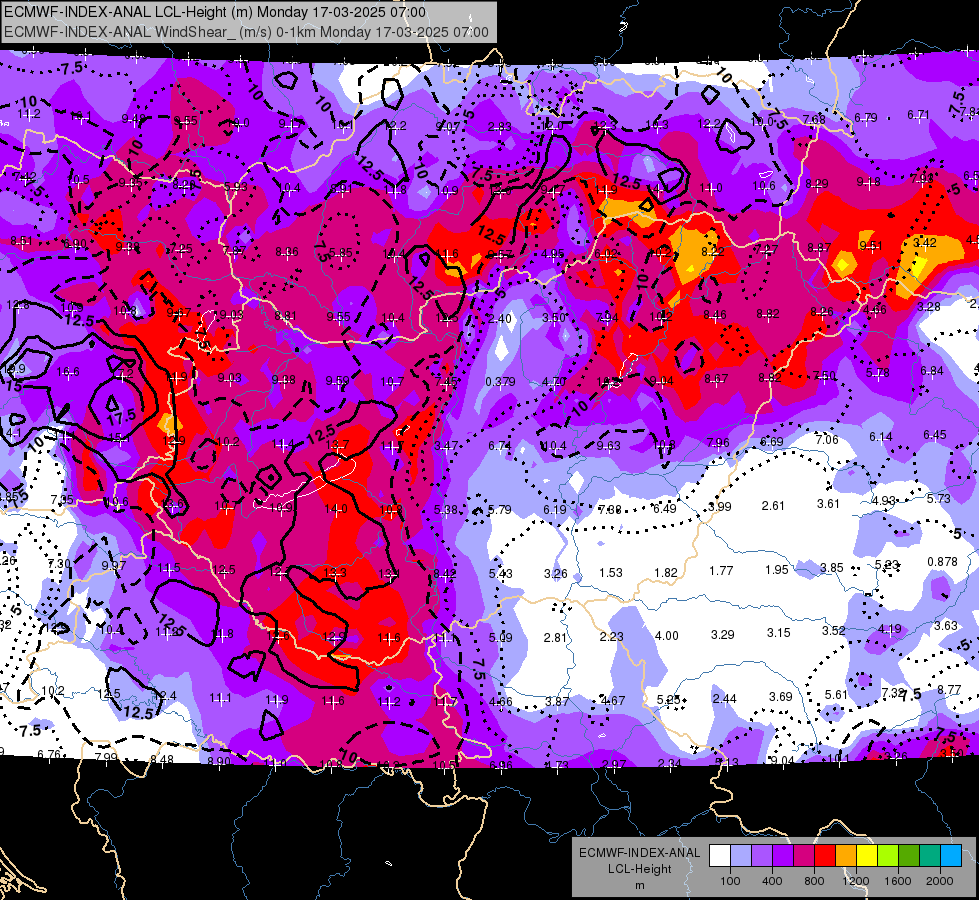Click the vivid violet legend swatch
The height and width of the screenshot is (900, 979).
point(783,856)
